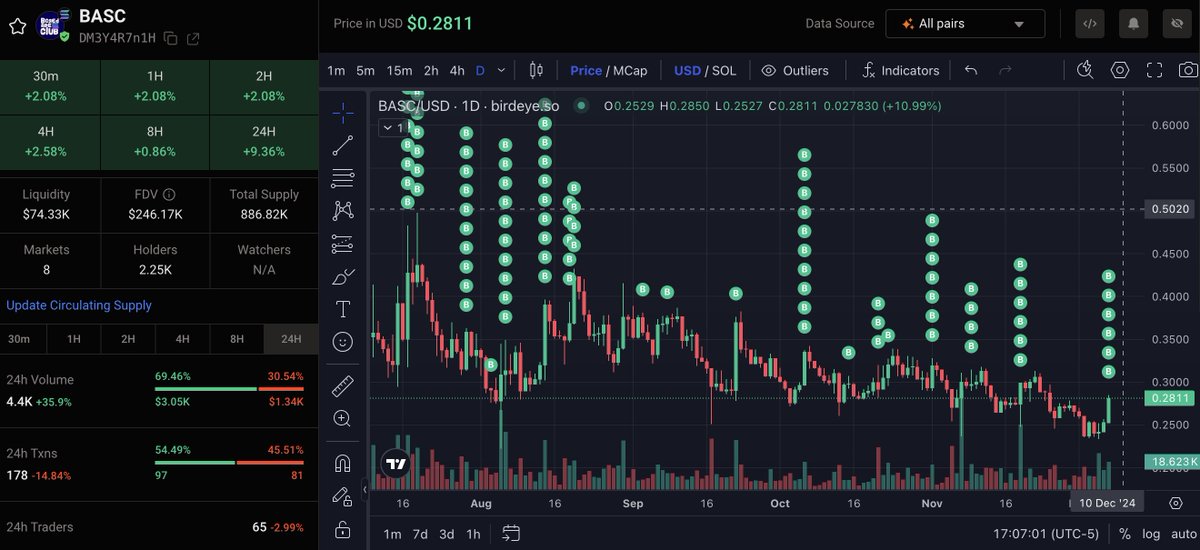Screen dimensions: 1200x550
Task: Toggle Outliers visibility
Action: coord(795,70)
